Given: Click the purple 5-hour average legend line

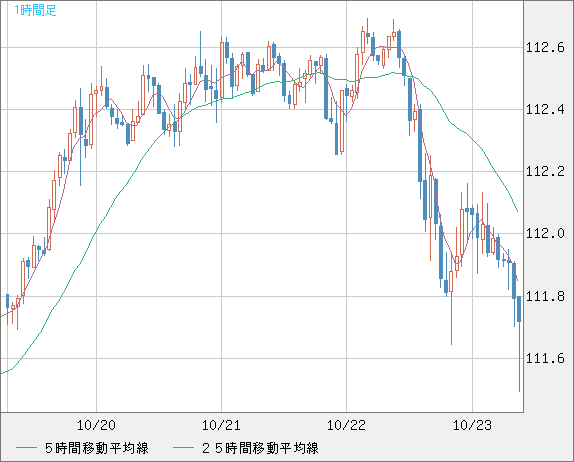Looking at the screenshot, I should click(x=26, y=448).
